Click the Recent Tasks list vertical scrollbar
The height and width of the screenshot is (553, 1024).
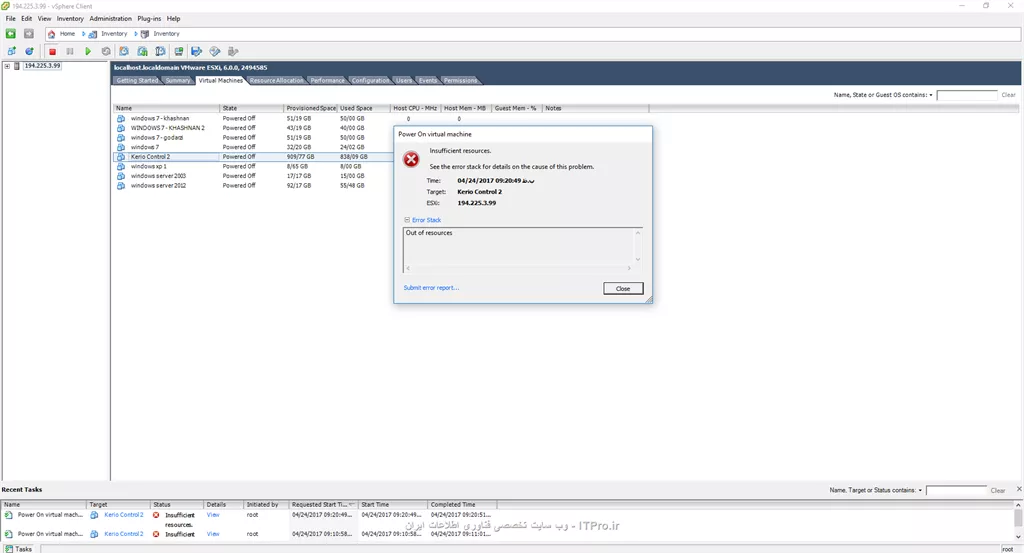[x=1018, y=521]
